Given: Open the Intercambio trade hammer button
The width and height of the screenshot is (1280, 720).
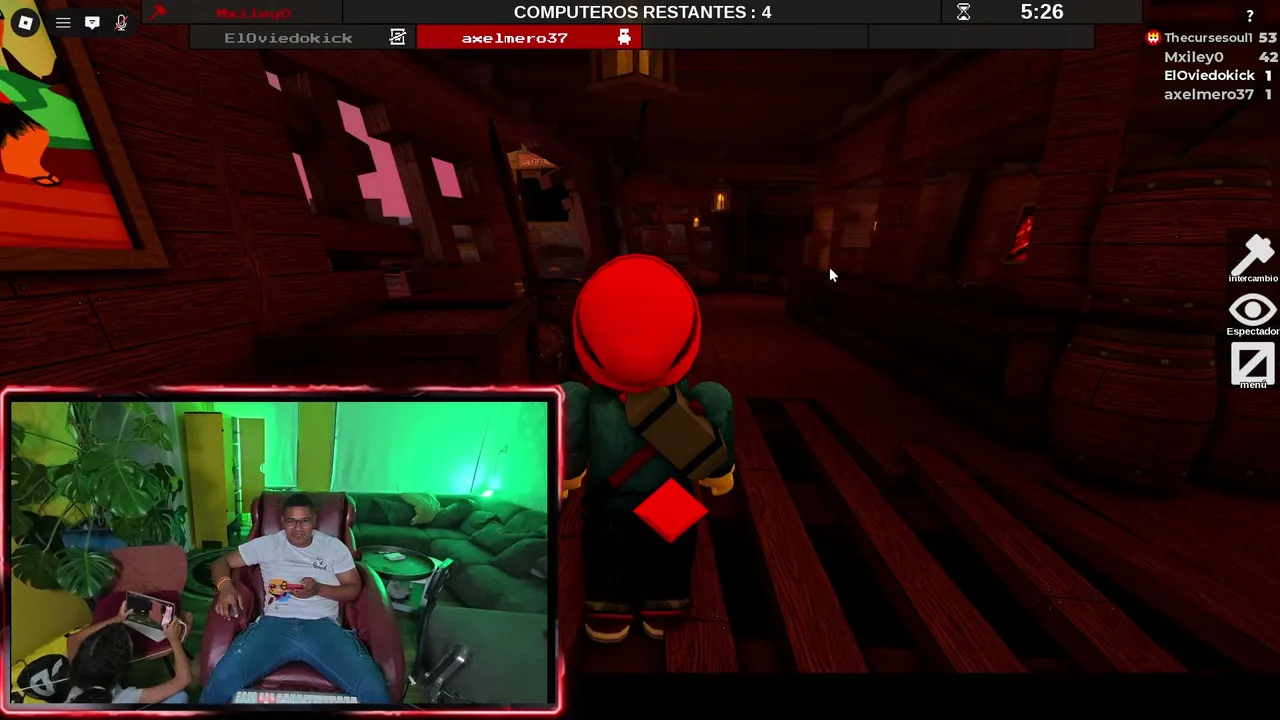Looking at the screenshot, I should click(x=1252, y=259).
